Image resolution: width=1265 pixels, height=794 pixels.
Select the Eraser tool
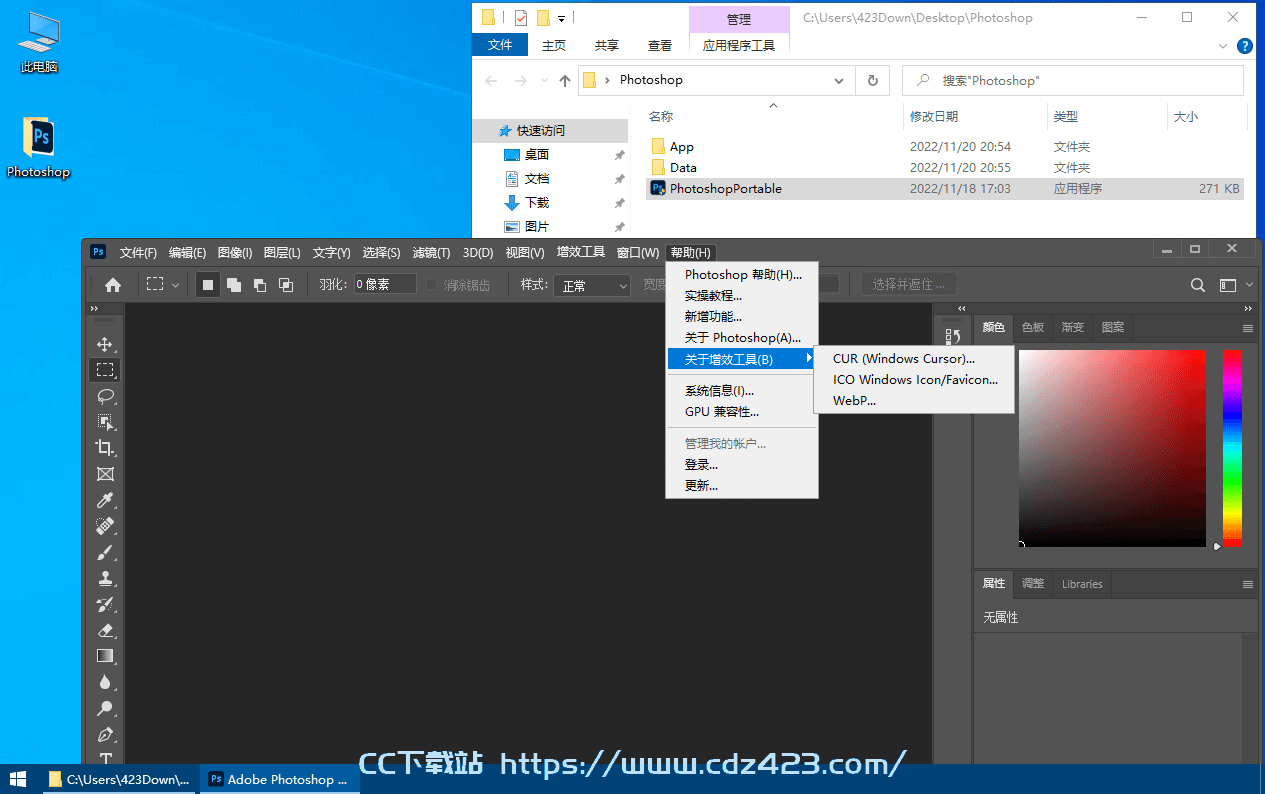(105, 630)
